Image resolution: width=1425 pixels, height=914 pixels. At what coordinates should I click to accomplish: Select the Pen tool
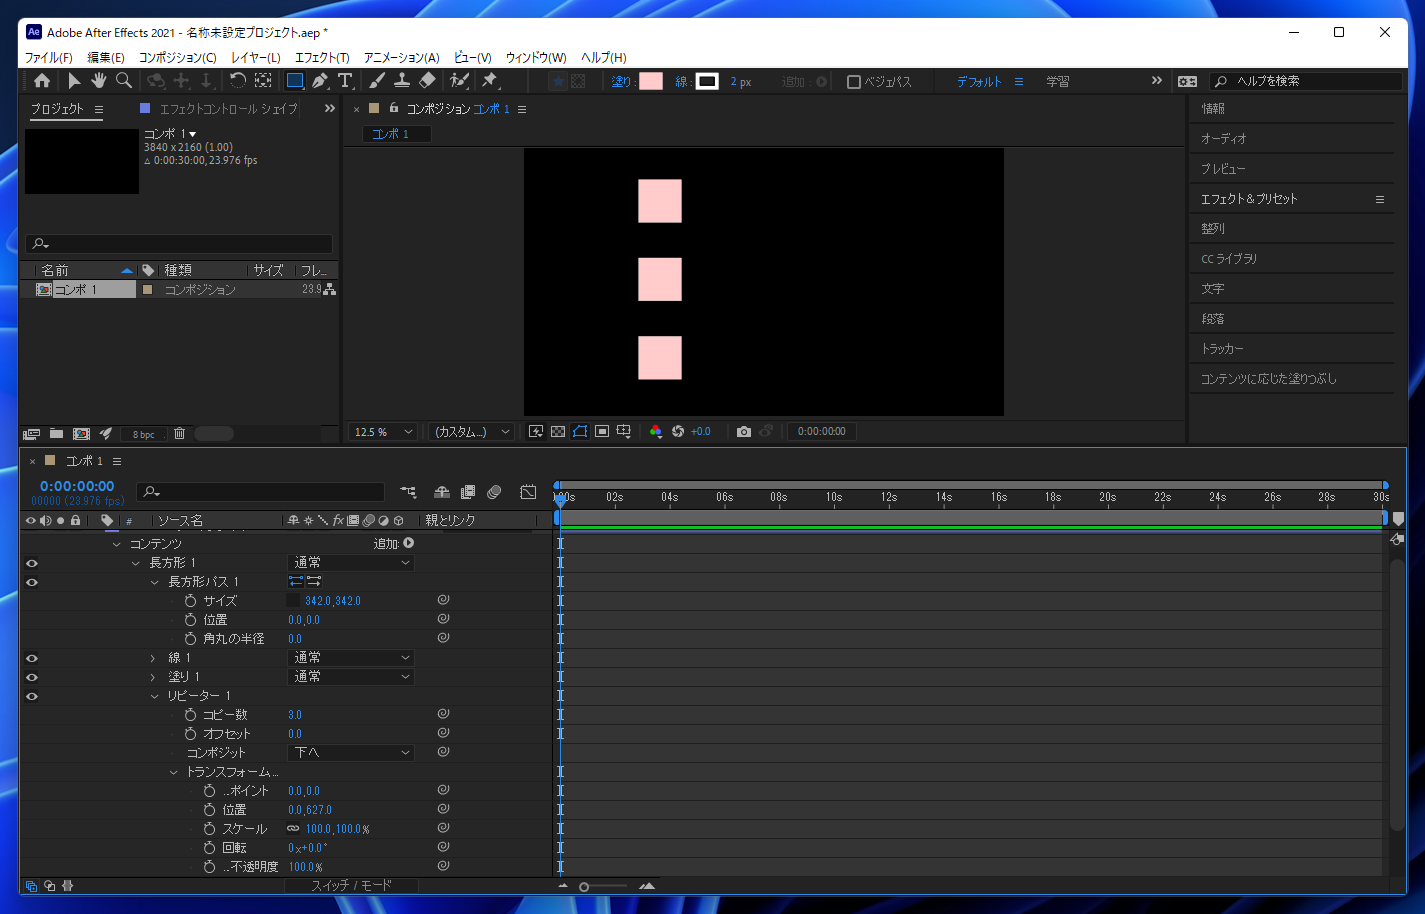pos(320,81)
